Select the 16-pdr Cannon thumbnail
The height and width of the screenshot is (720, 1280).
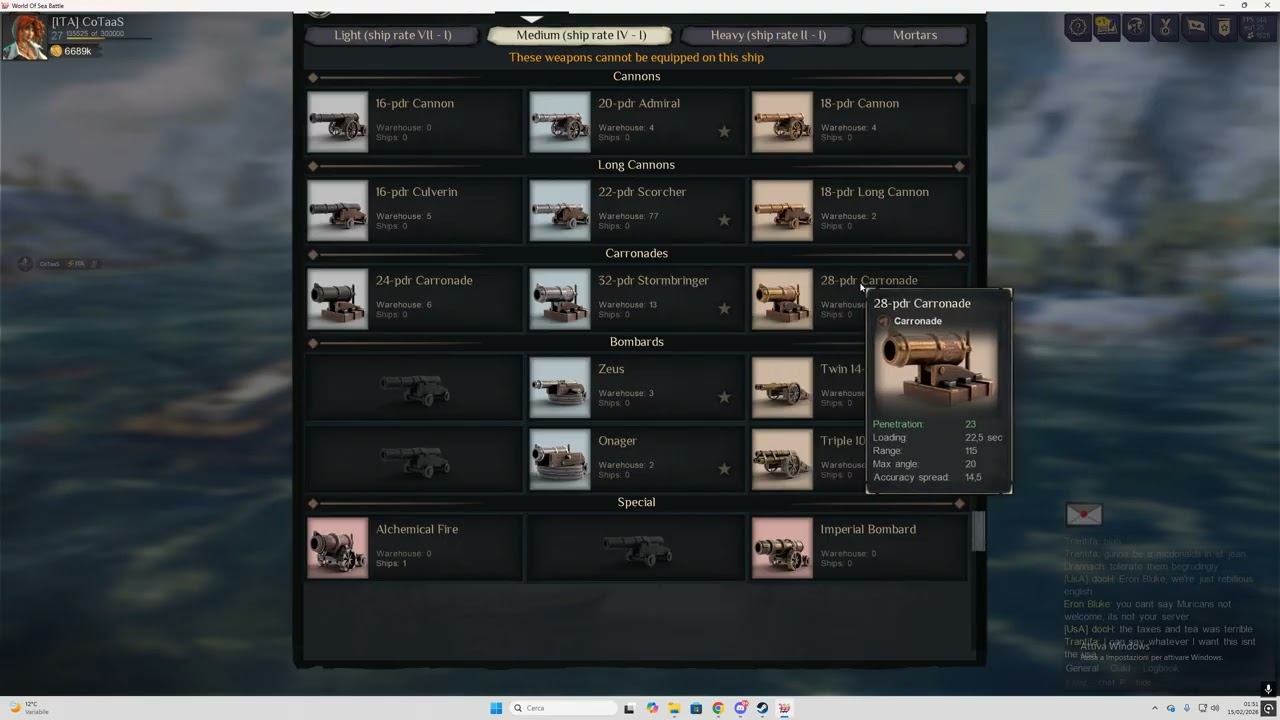(338, 122)
